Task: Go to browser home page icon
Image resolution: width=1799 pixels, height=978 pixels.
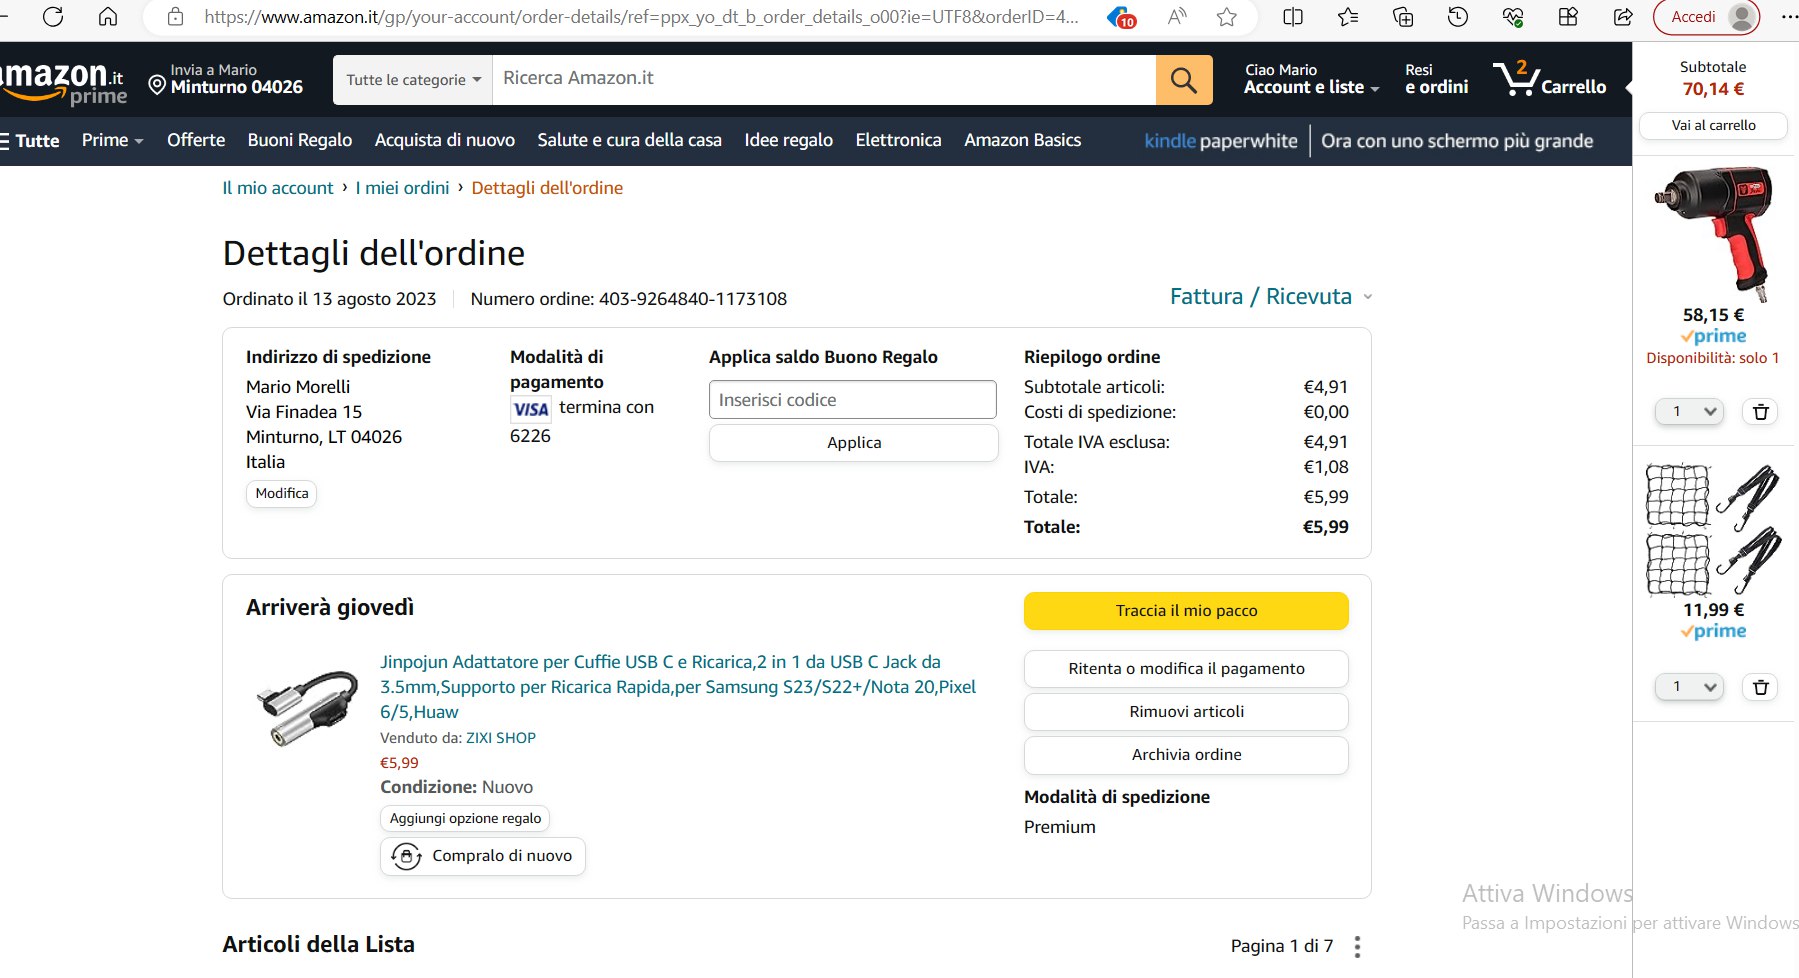Action: point(108,17)
